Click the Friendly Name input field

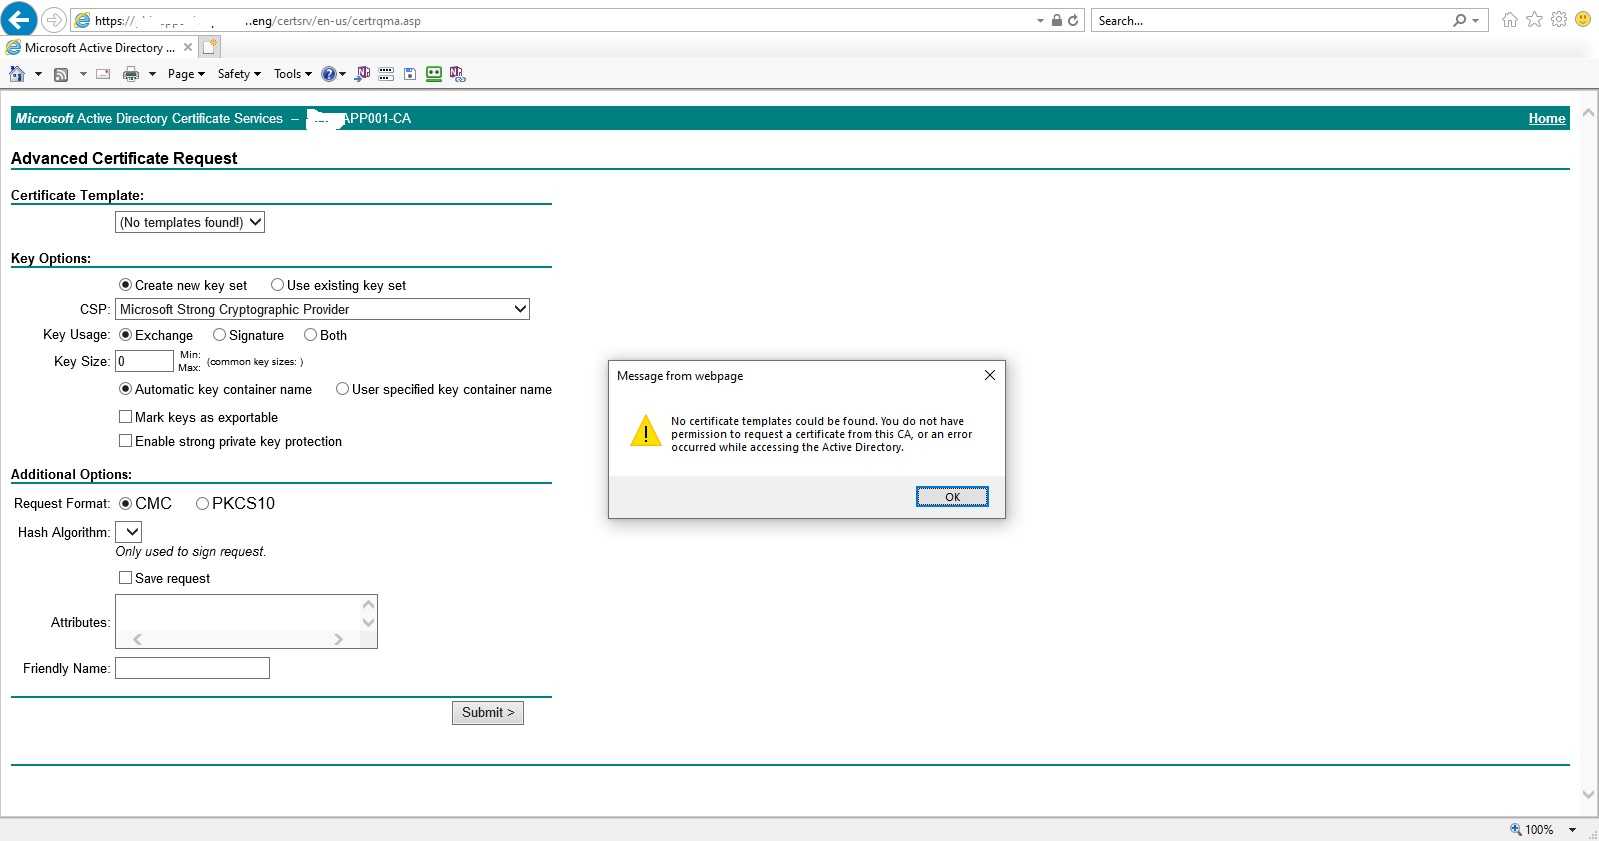click(192, 668)
